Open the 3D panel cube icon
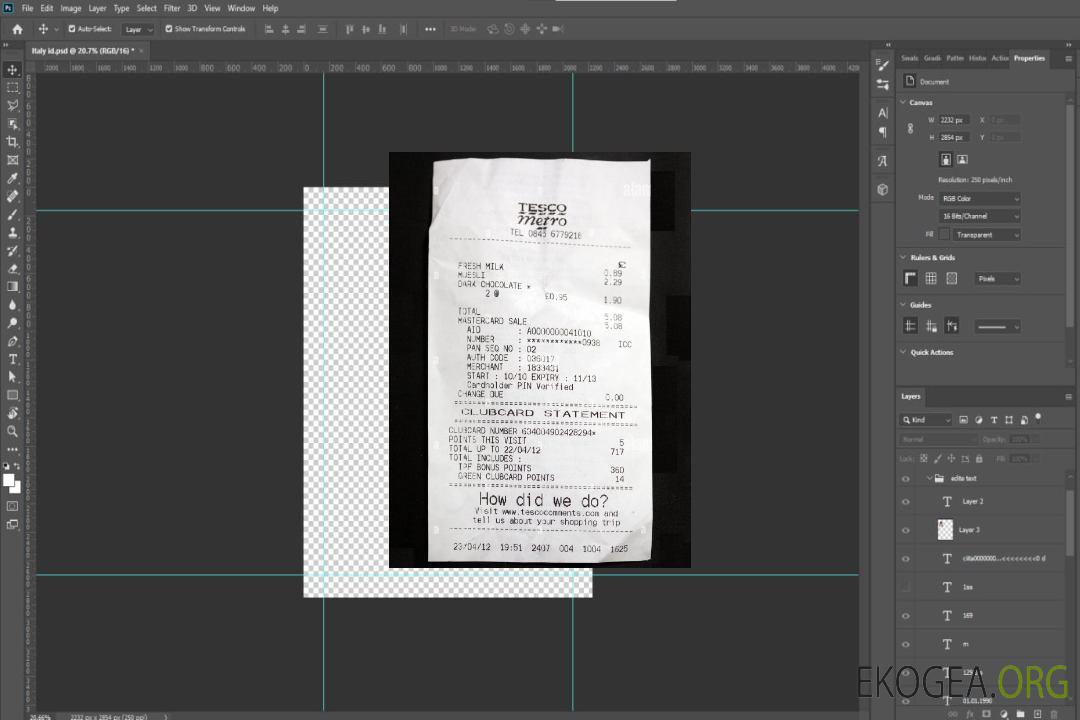The width and height of the screenshot is (1080, 720). [882, 189]
